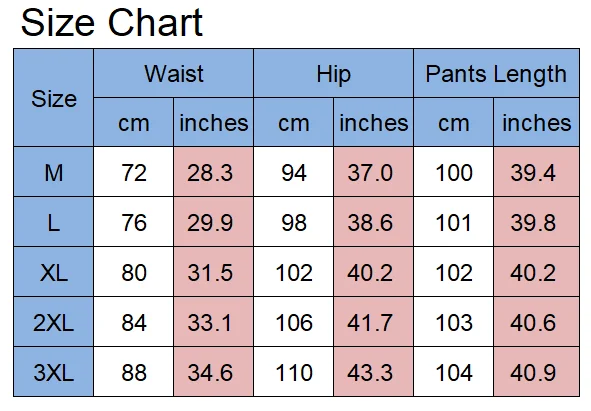591x411 pixels.
Task: Click the 37.0 hip inches cell
Action: tap(374, 172)
